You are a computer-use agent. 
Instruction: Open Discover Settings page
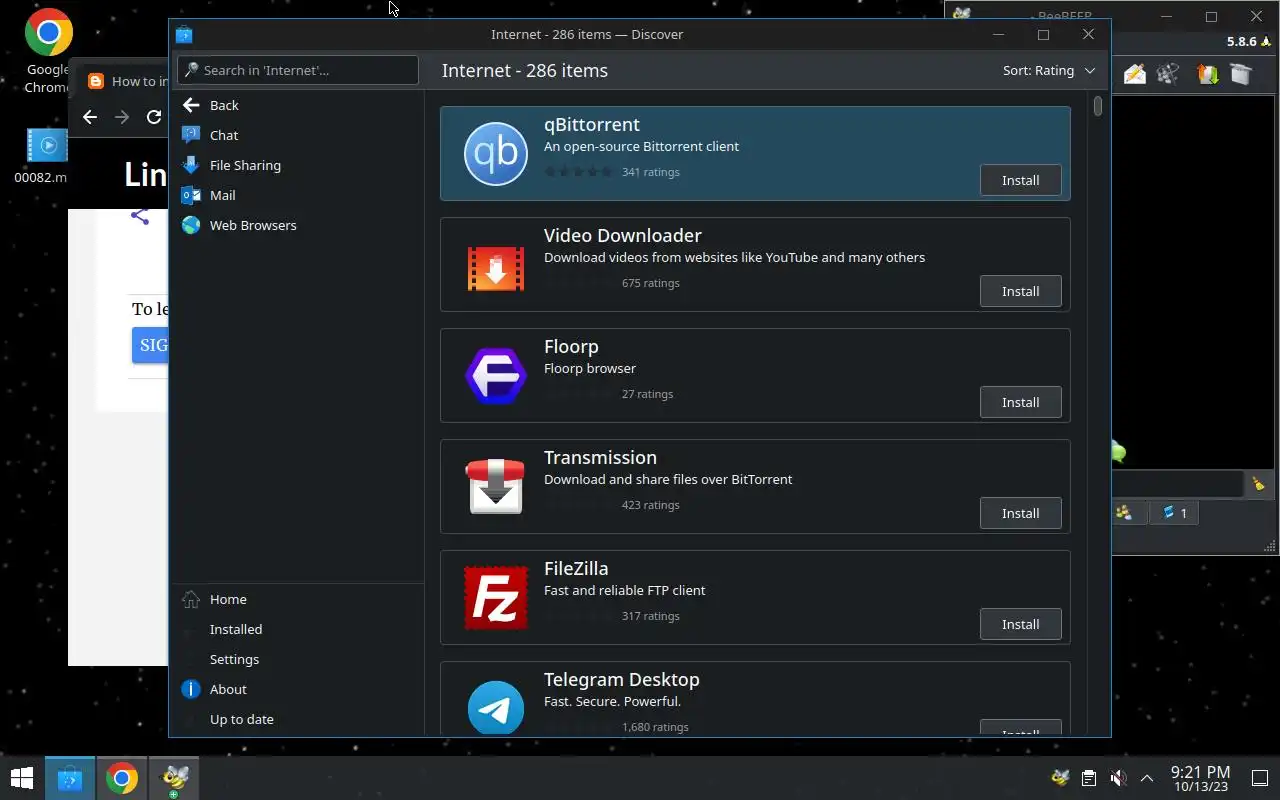click(298, 659)
